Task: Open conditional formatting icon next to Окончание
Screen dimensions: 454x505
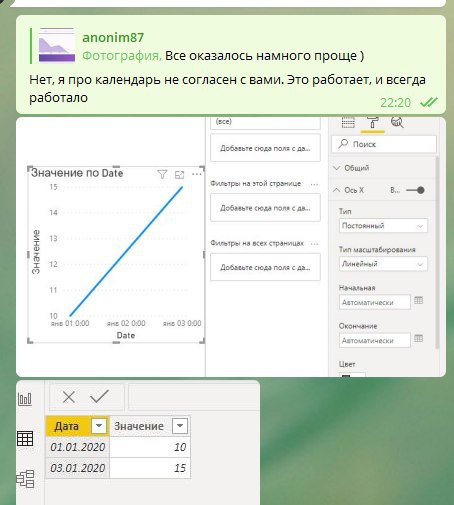Action: tap(419, 338)
